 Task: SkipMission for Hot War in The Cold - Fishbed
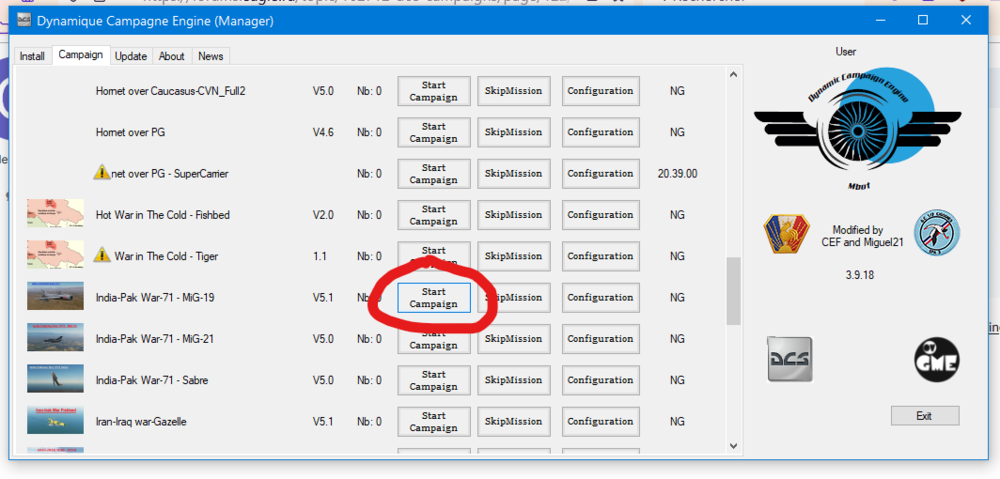coord(513,215)
